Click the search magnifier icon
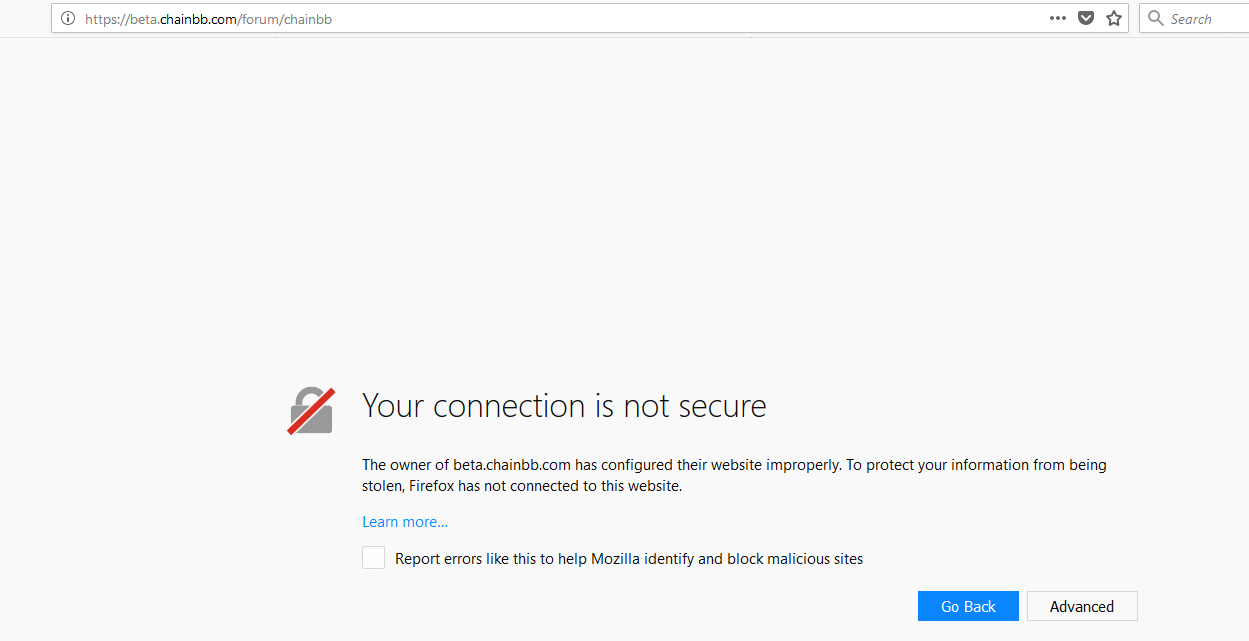 (x=1156, y=18)
